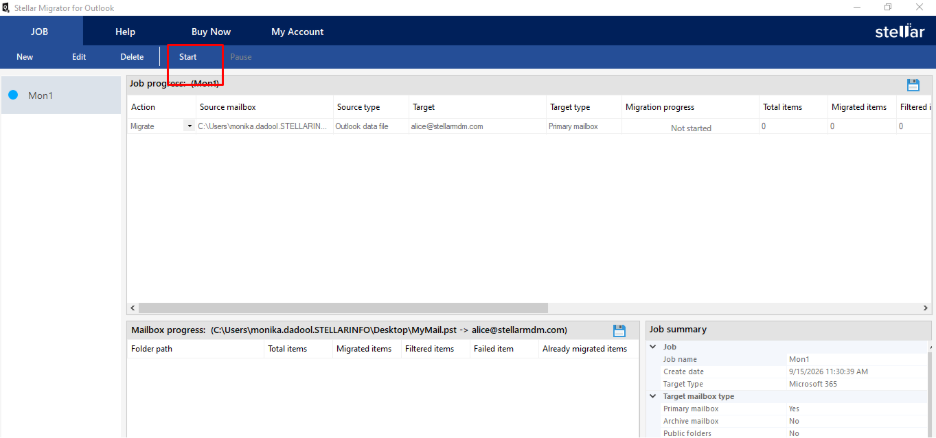Open the JOB tab
This screenshot has height=438, width=936.
click(x=39, y=32)
